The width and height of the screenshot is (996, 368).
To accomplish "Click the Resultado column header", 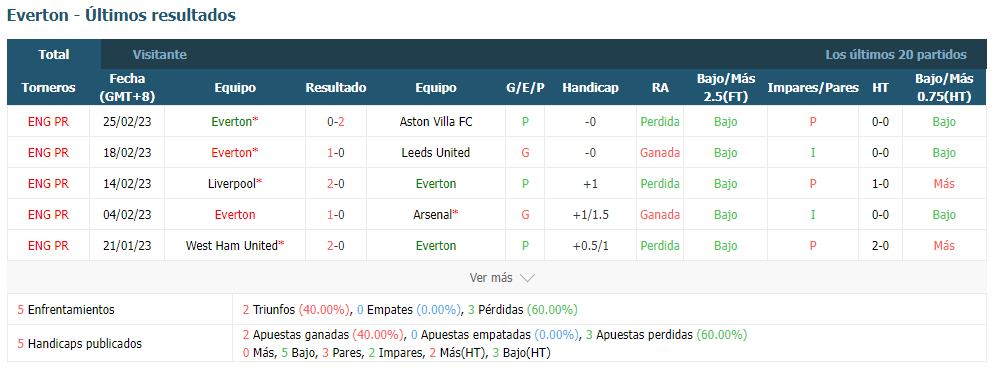I will tap(336, 88).
